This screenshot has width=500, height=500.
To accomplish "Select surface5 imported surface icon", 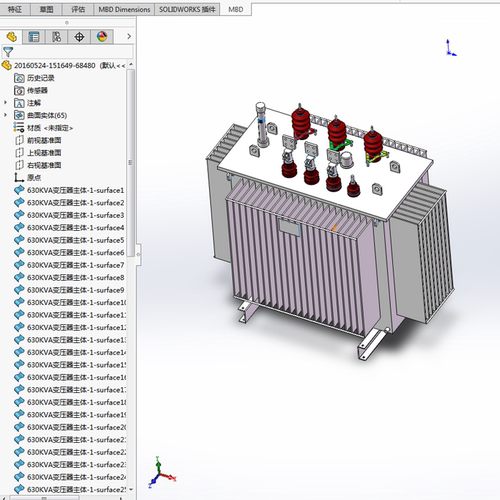I will pyautogui.click(x=19, y=240).
